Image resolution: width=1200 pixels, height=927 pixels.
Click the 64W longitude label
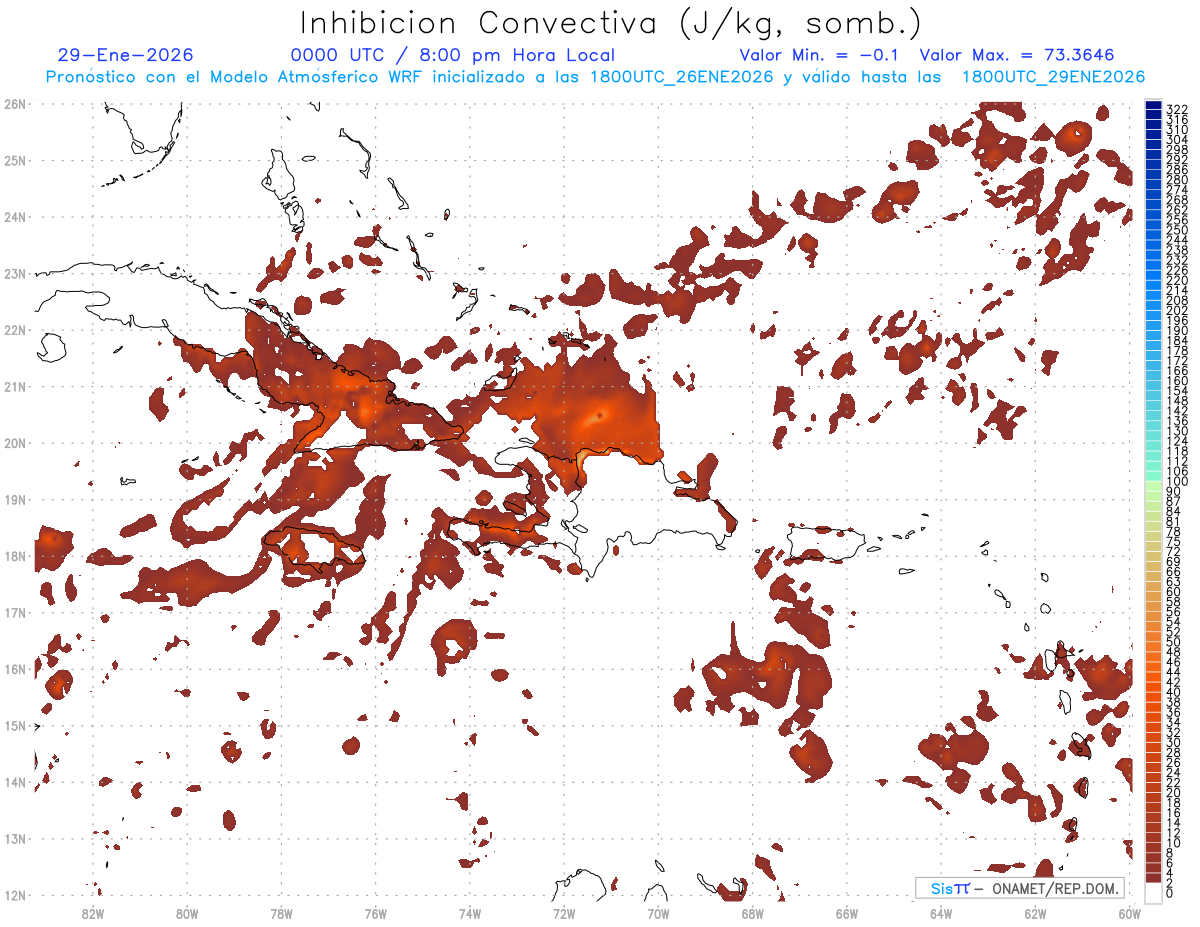(941, 912)
